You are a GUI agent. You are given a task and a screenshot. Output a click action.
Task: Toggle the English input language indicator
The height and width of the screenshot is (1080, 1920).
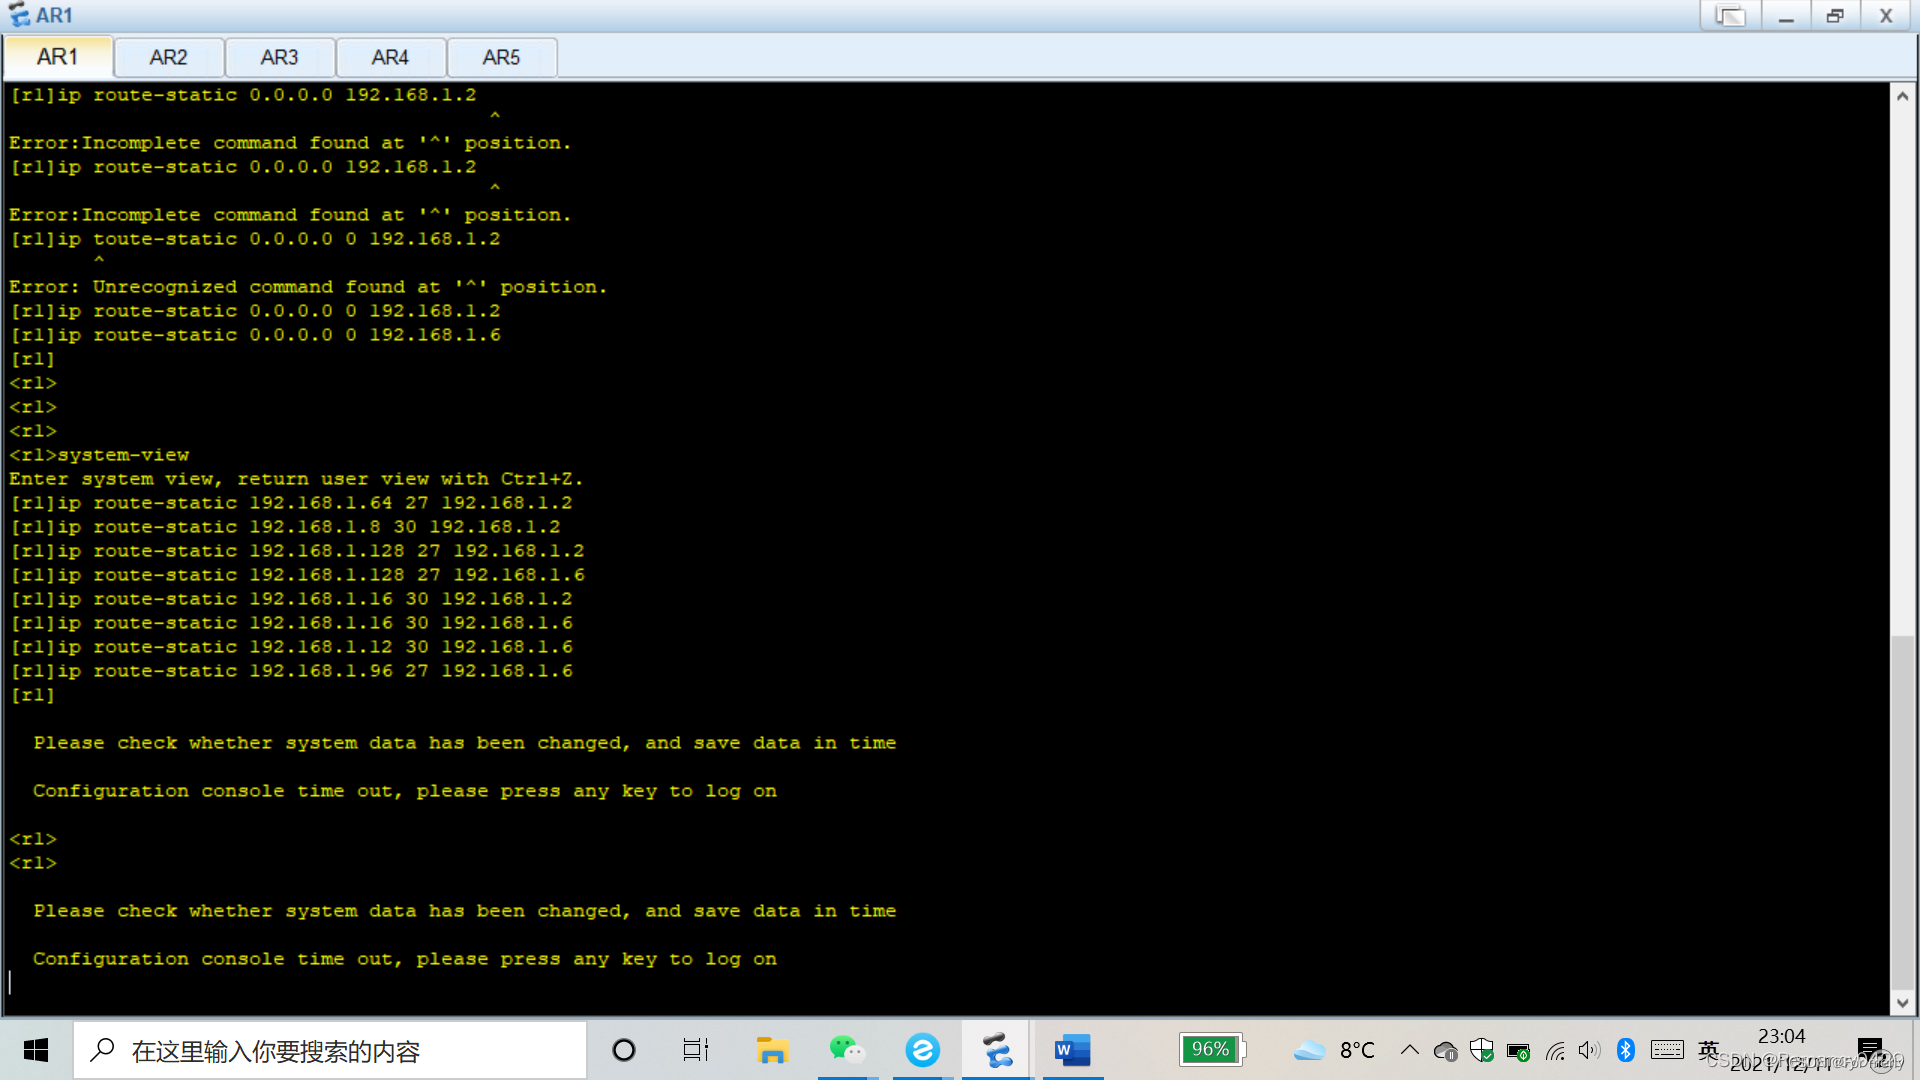[x=1707, y=1050]
